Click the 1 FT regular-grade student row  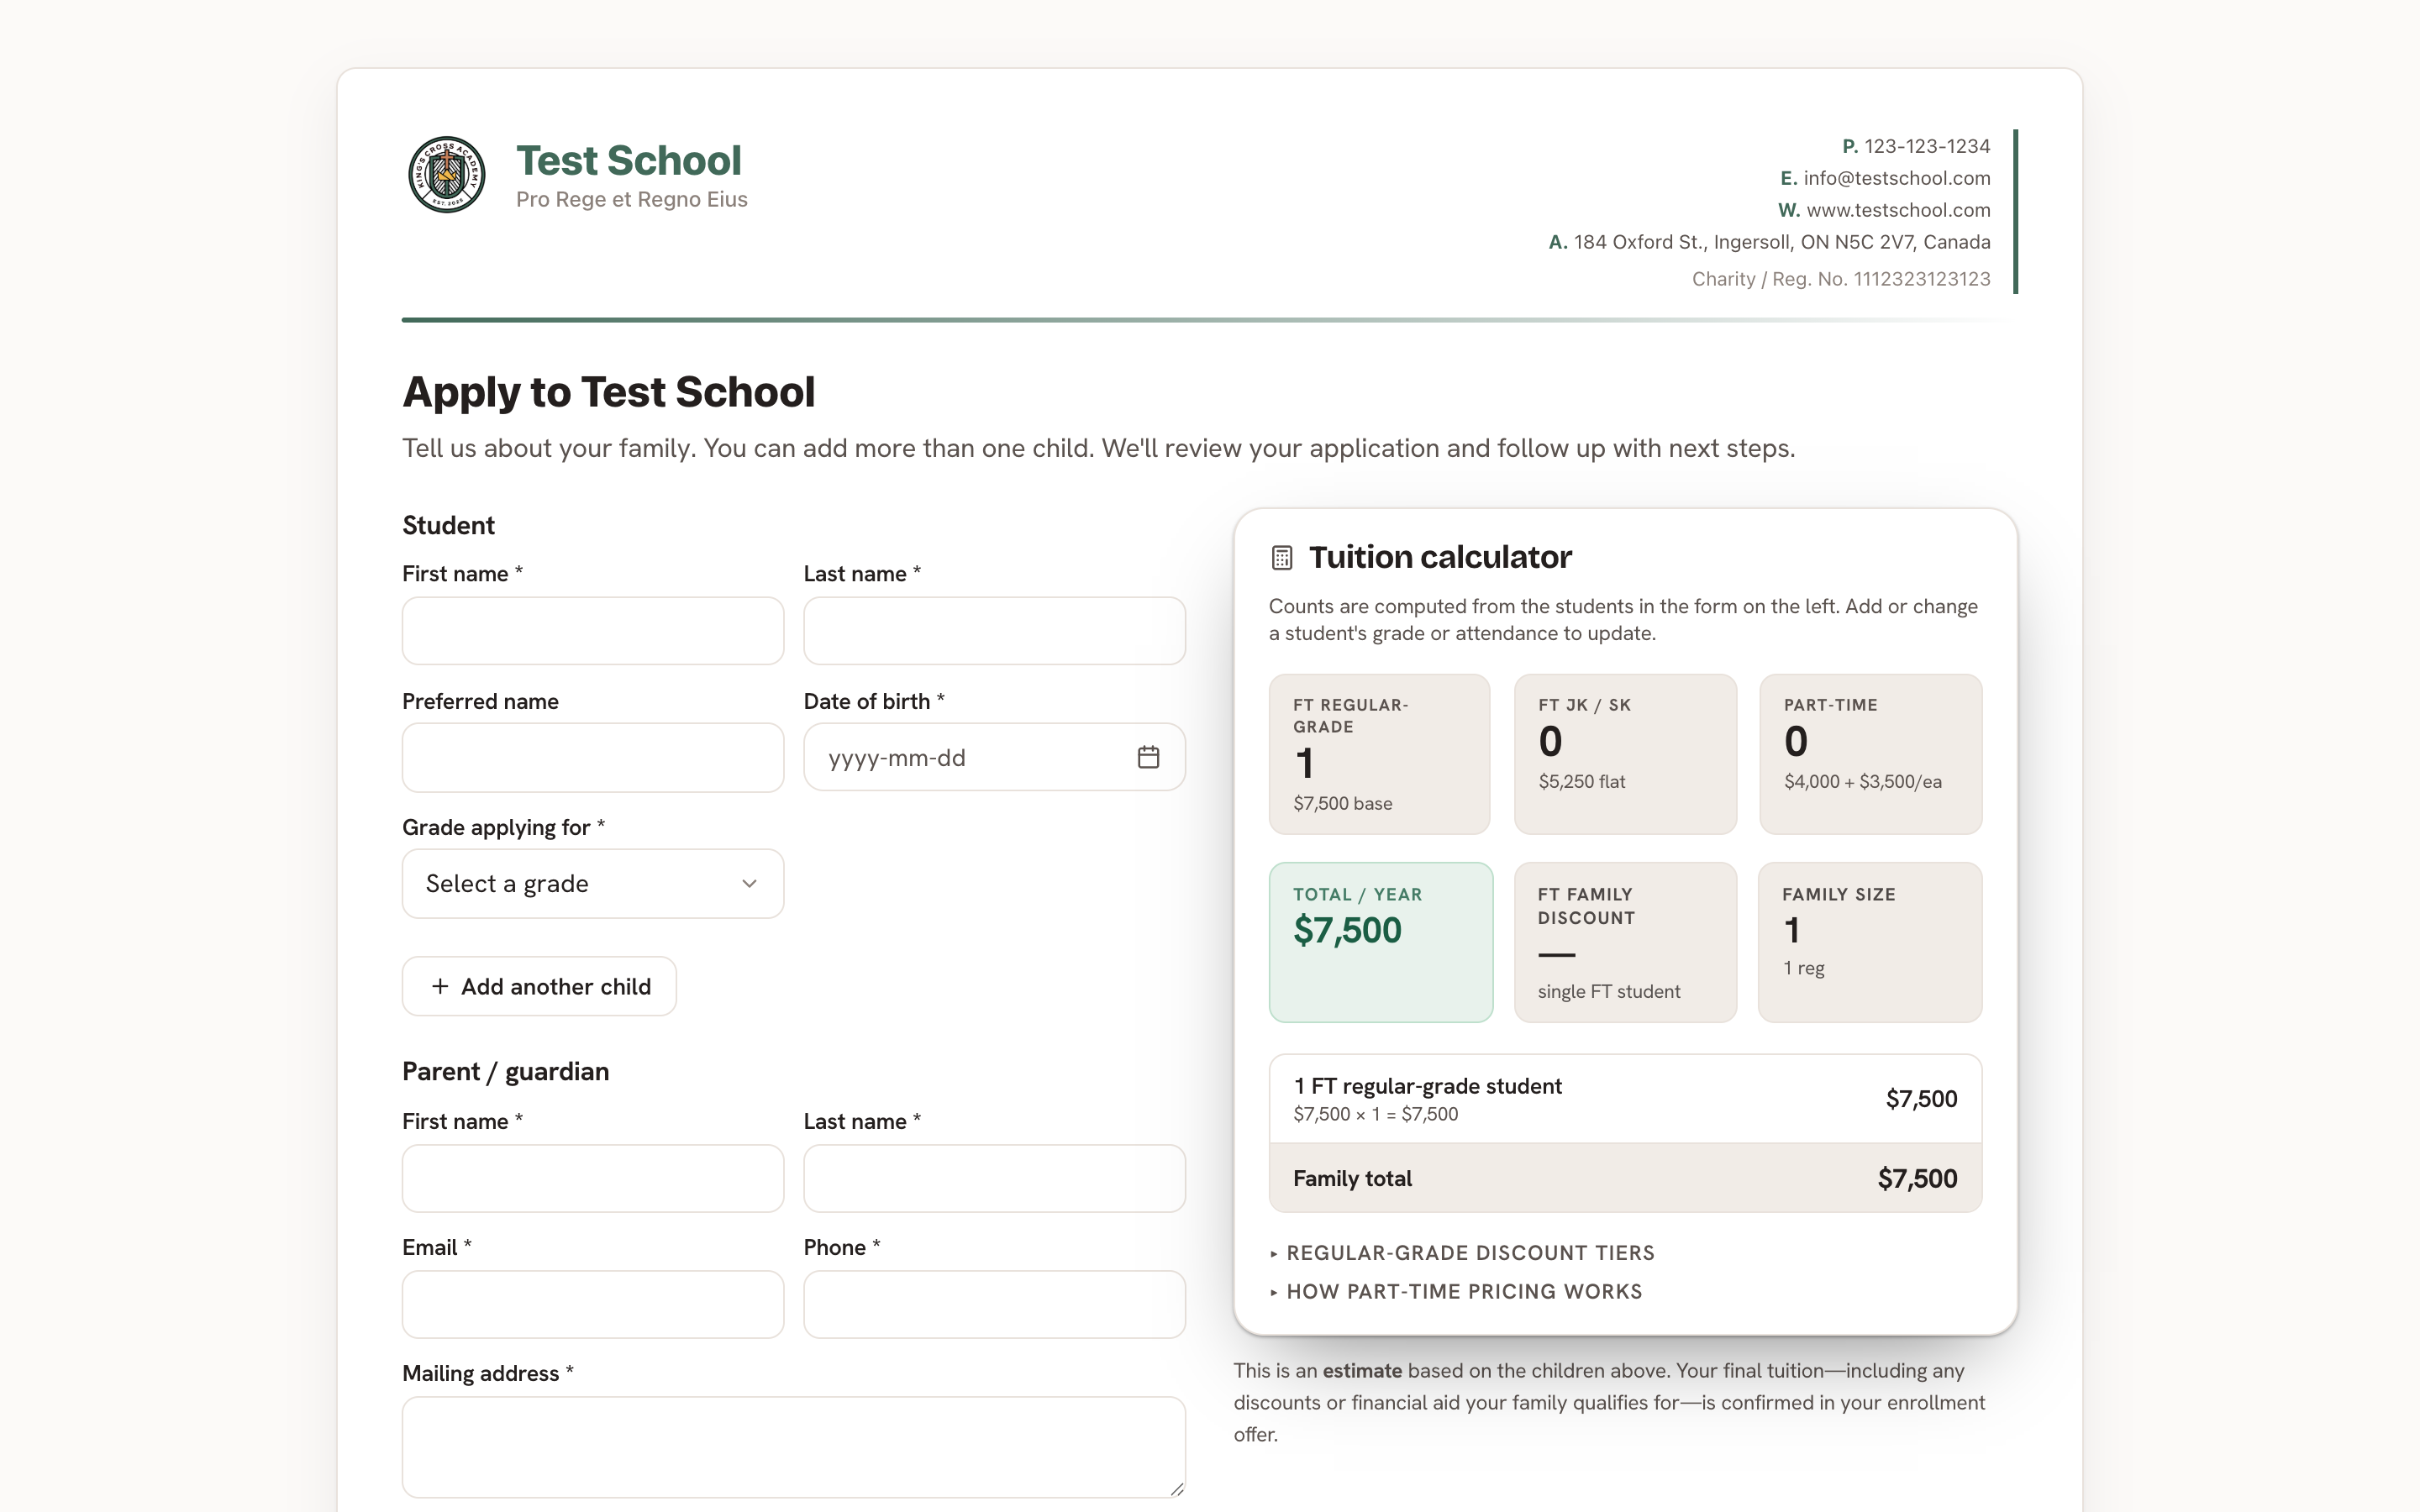click(x=1625, y=1099)
